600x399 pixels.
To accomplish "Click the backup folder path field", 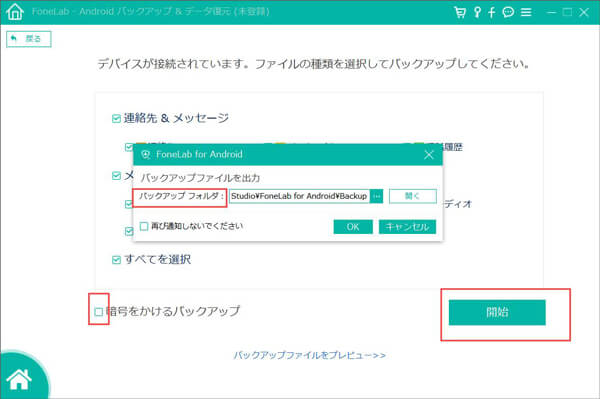I will click(300, 196).
